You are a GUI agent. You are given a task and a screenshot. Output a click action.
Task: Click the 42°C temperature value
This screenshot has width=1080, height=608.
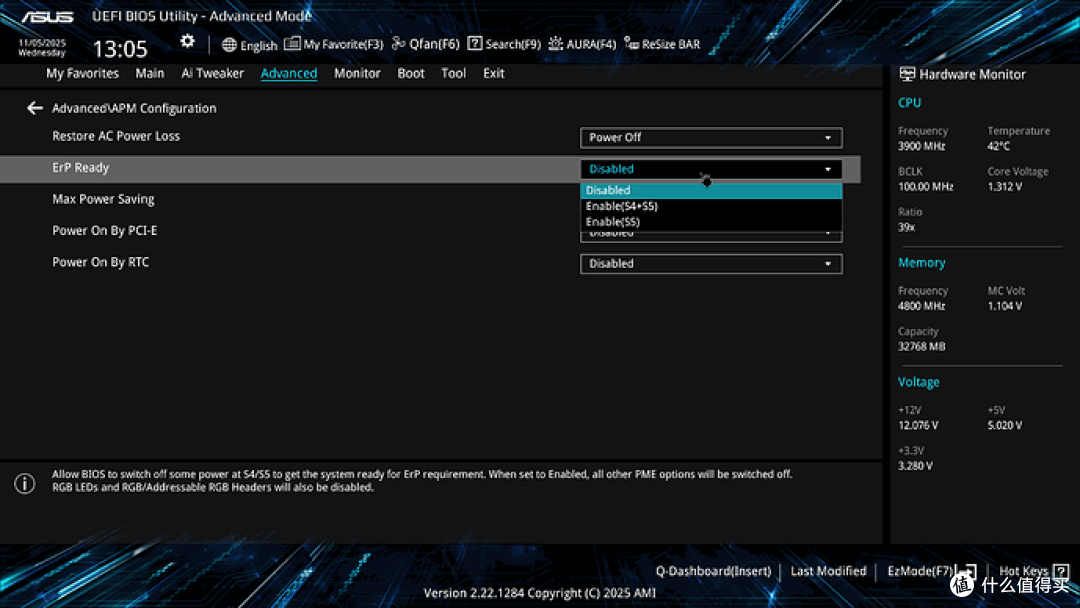click(x=999, y=146)
